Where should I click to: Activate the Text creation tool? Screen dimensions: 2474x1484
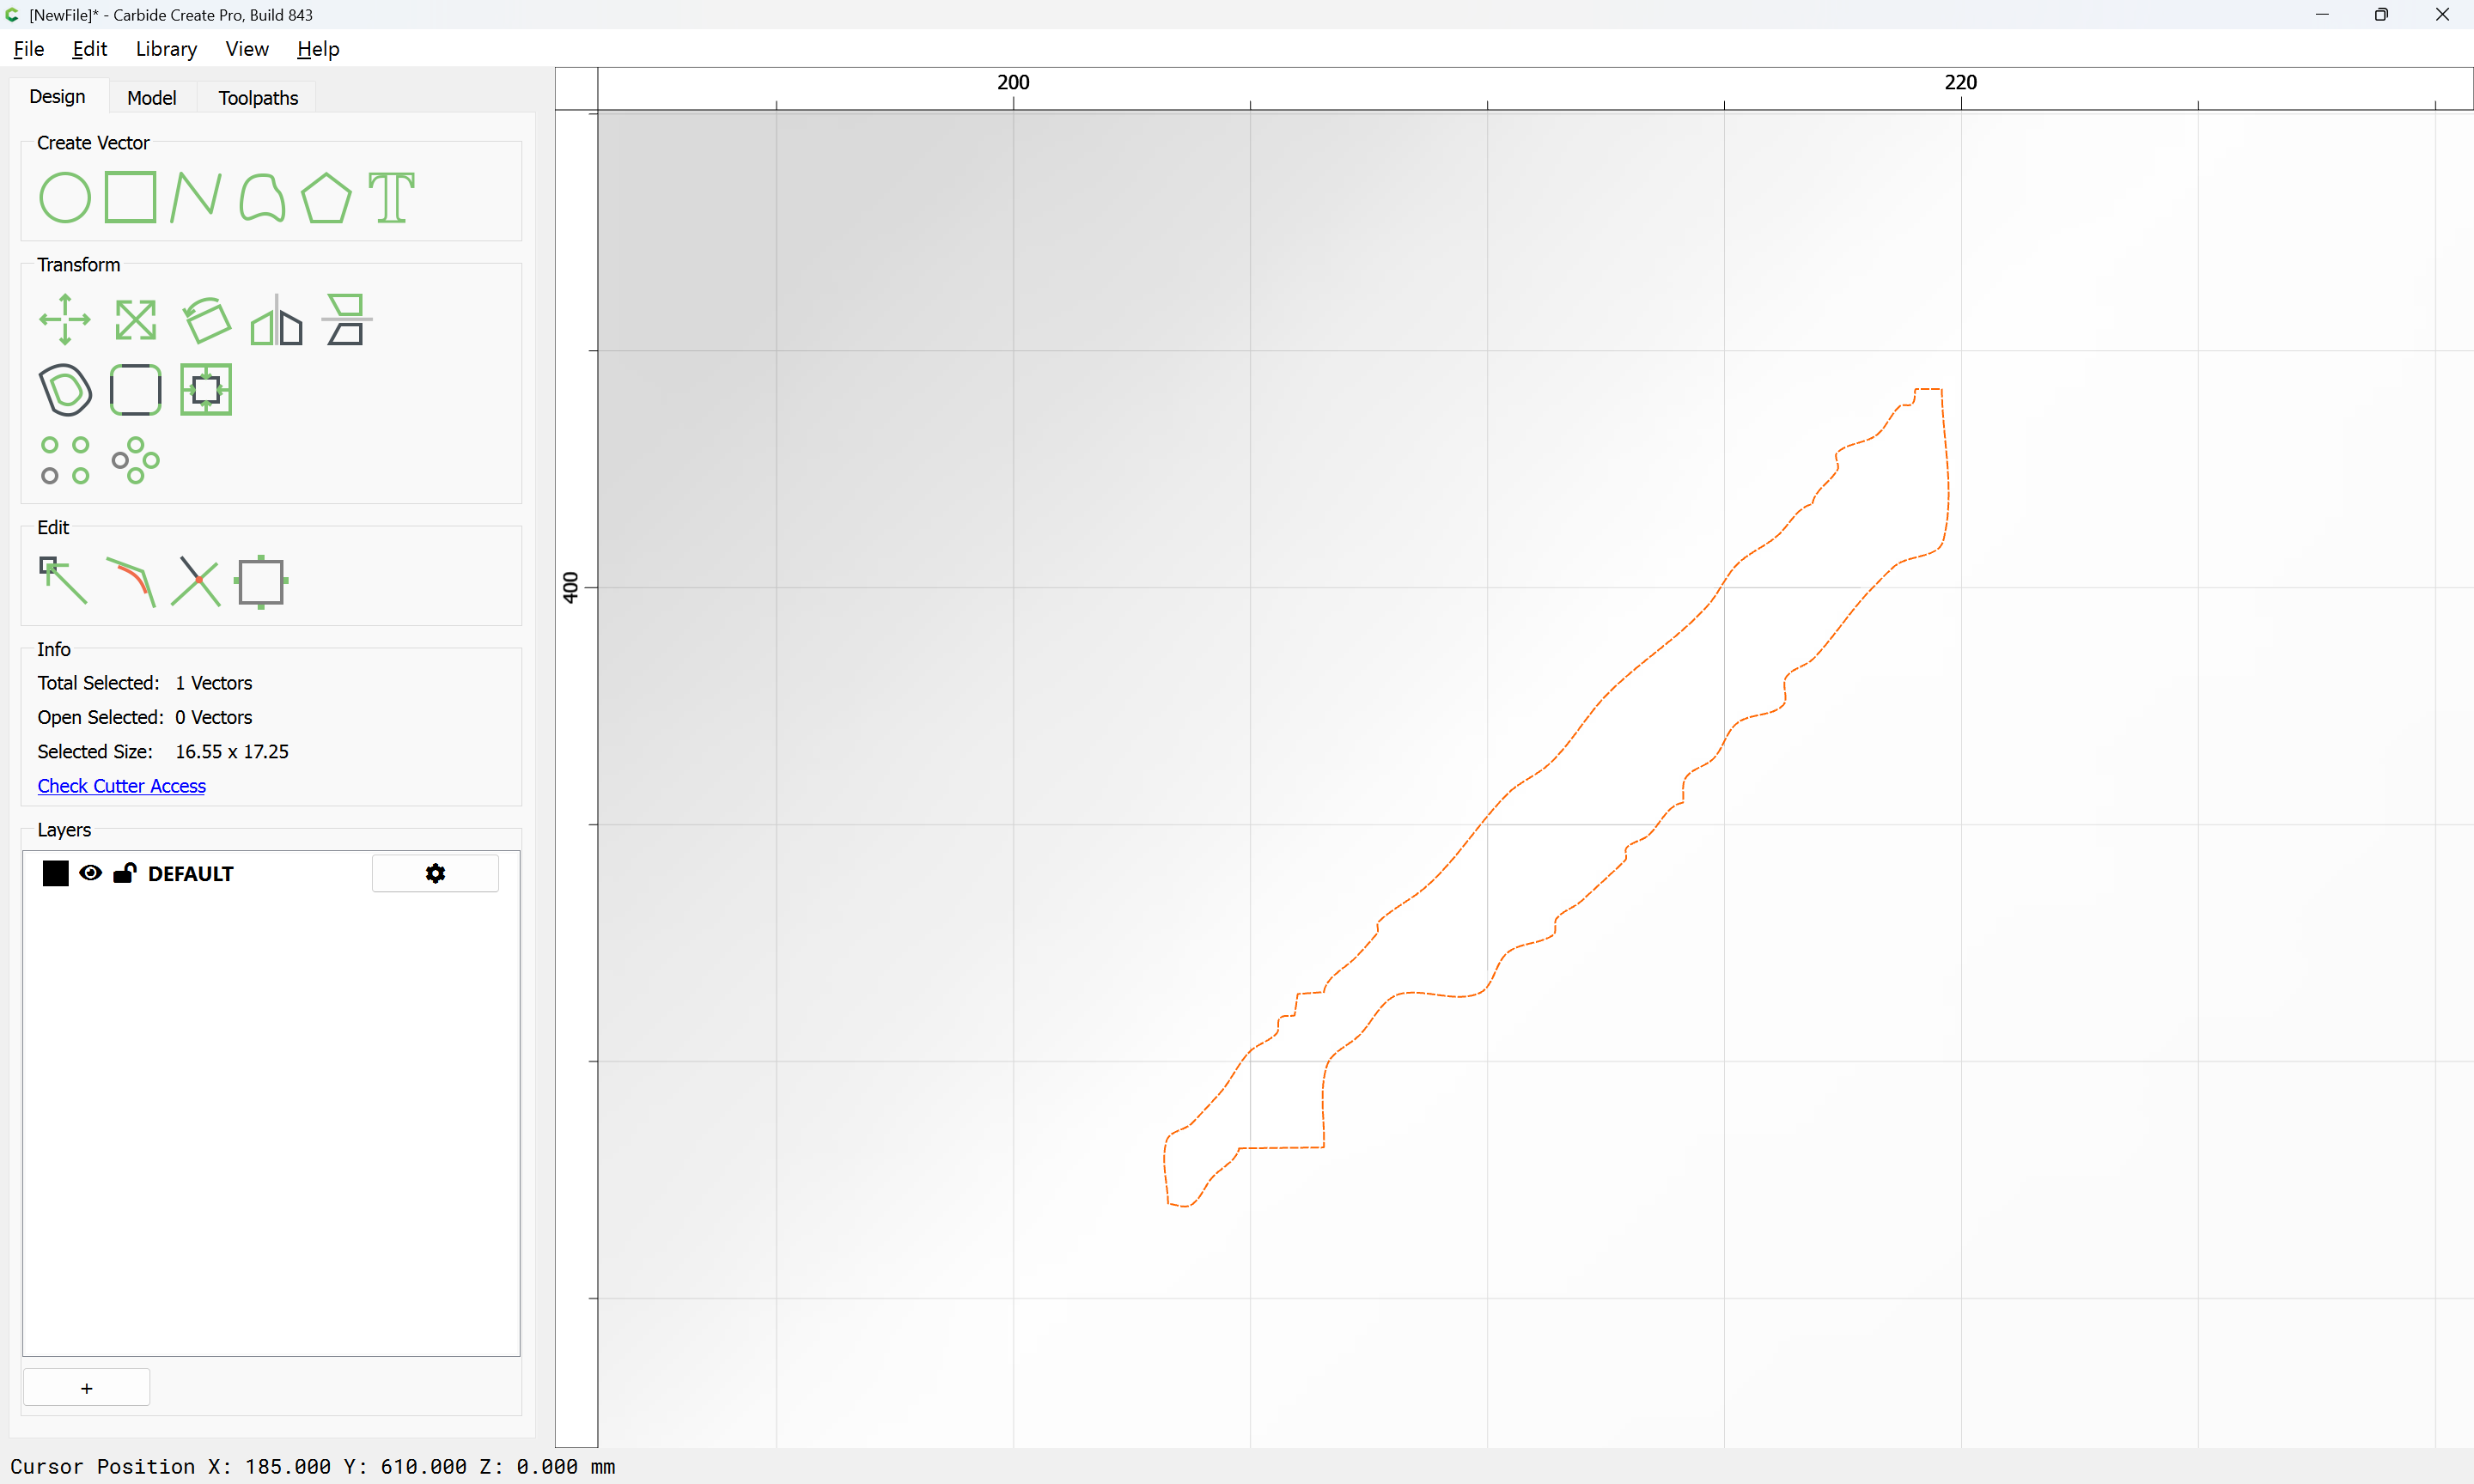pyautogui.click(x=391, y=197)
